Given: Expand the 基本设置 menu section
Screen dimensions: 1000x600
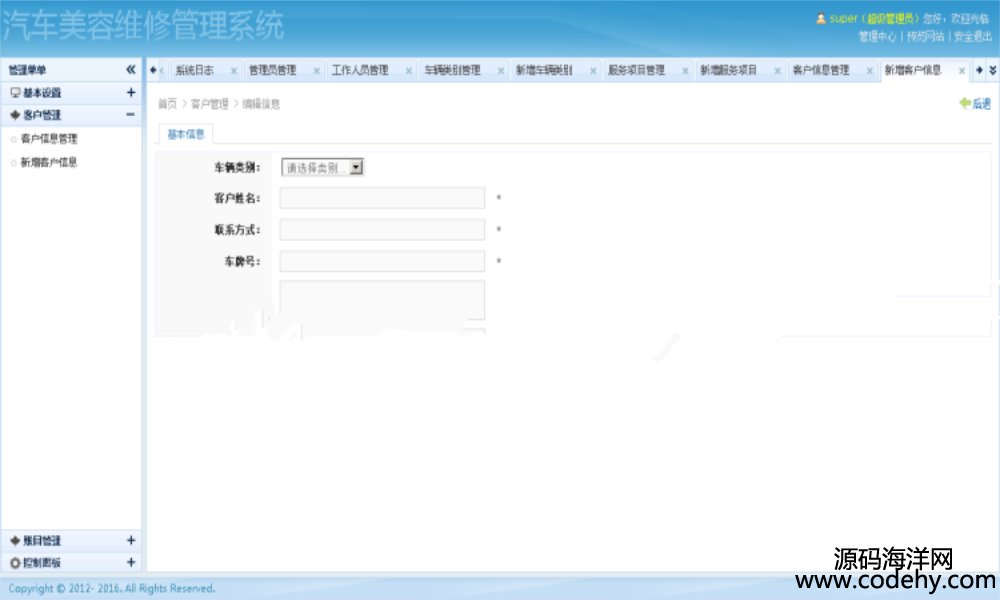Looking at the screenshot, I should (131, 93).
